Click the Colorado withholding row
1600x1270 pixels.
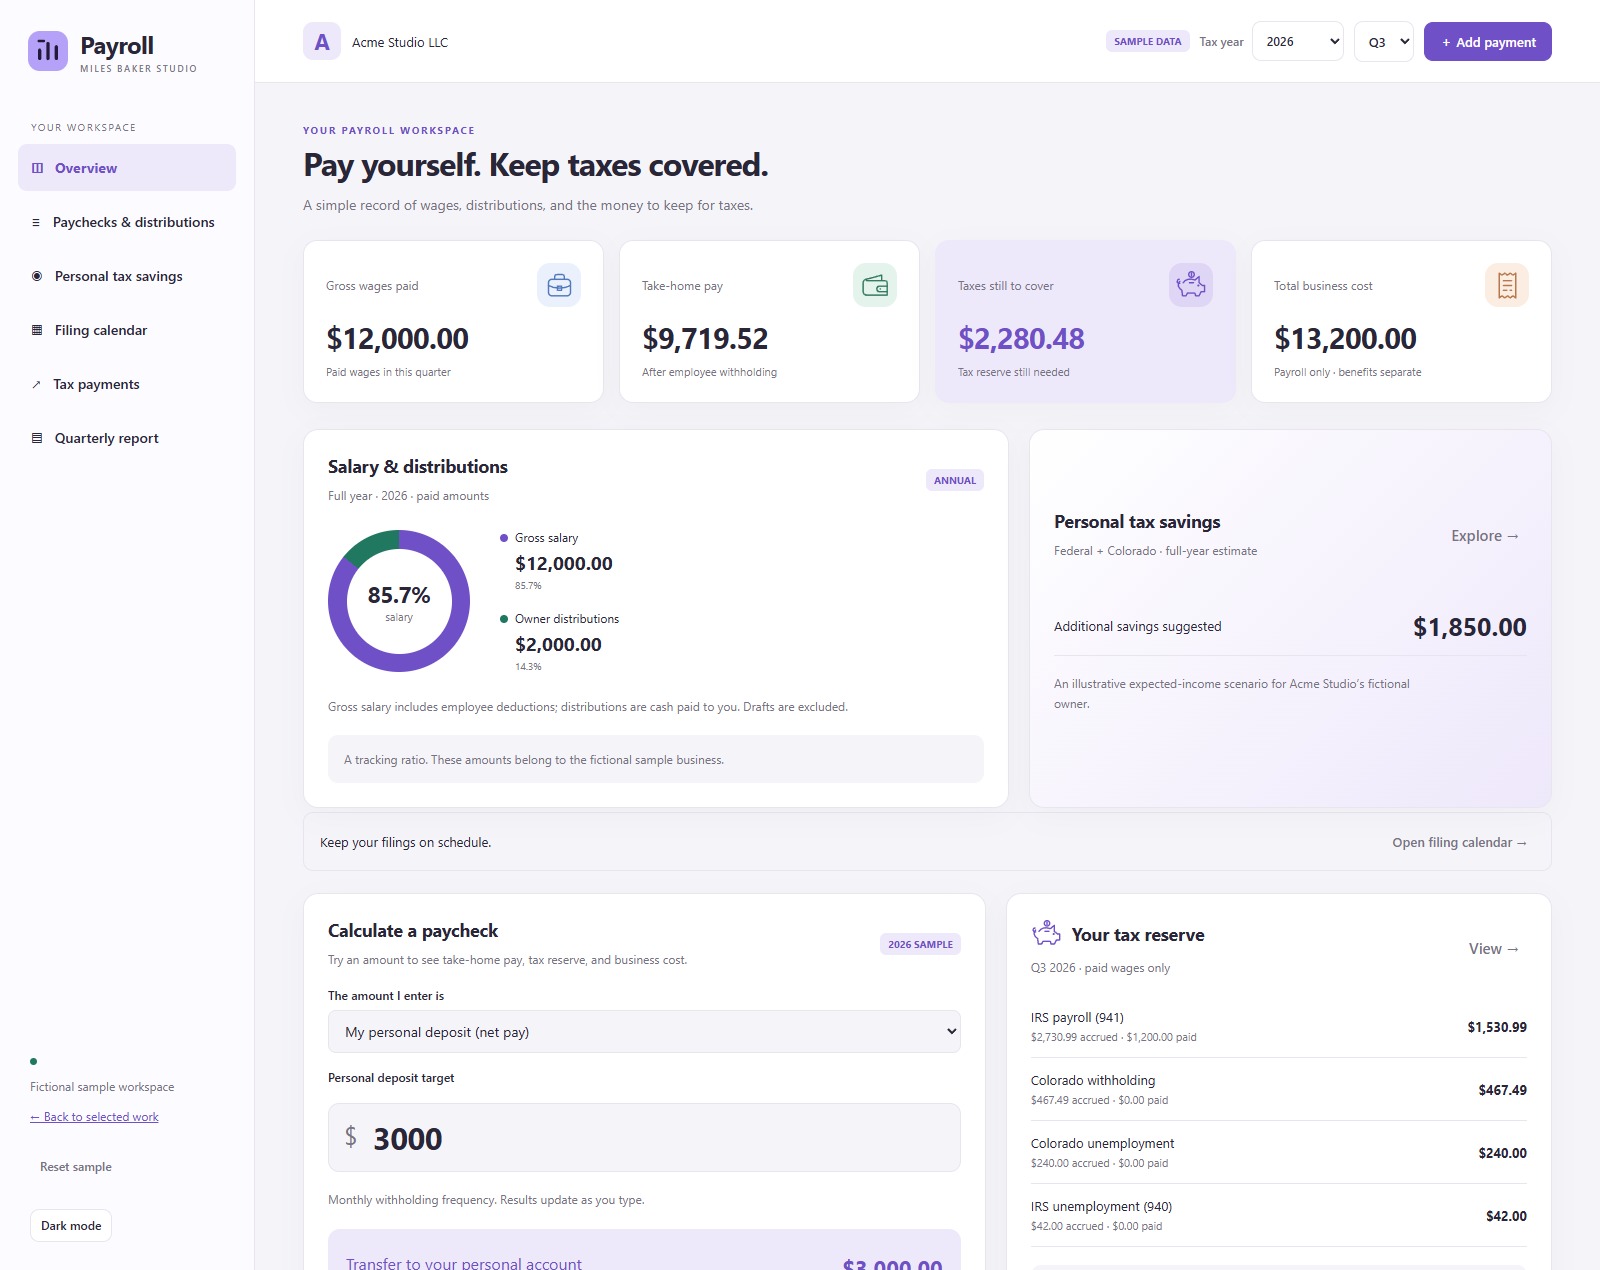(x=1279, y=1090)
